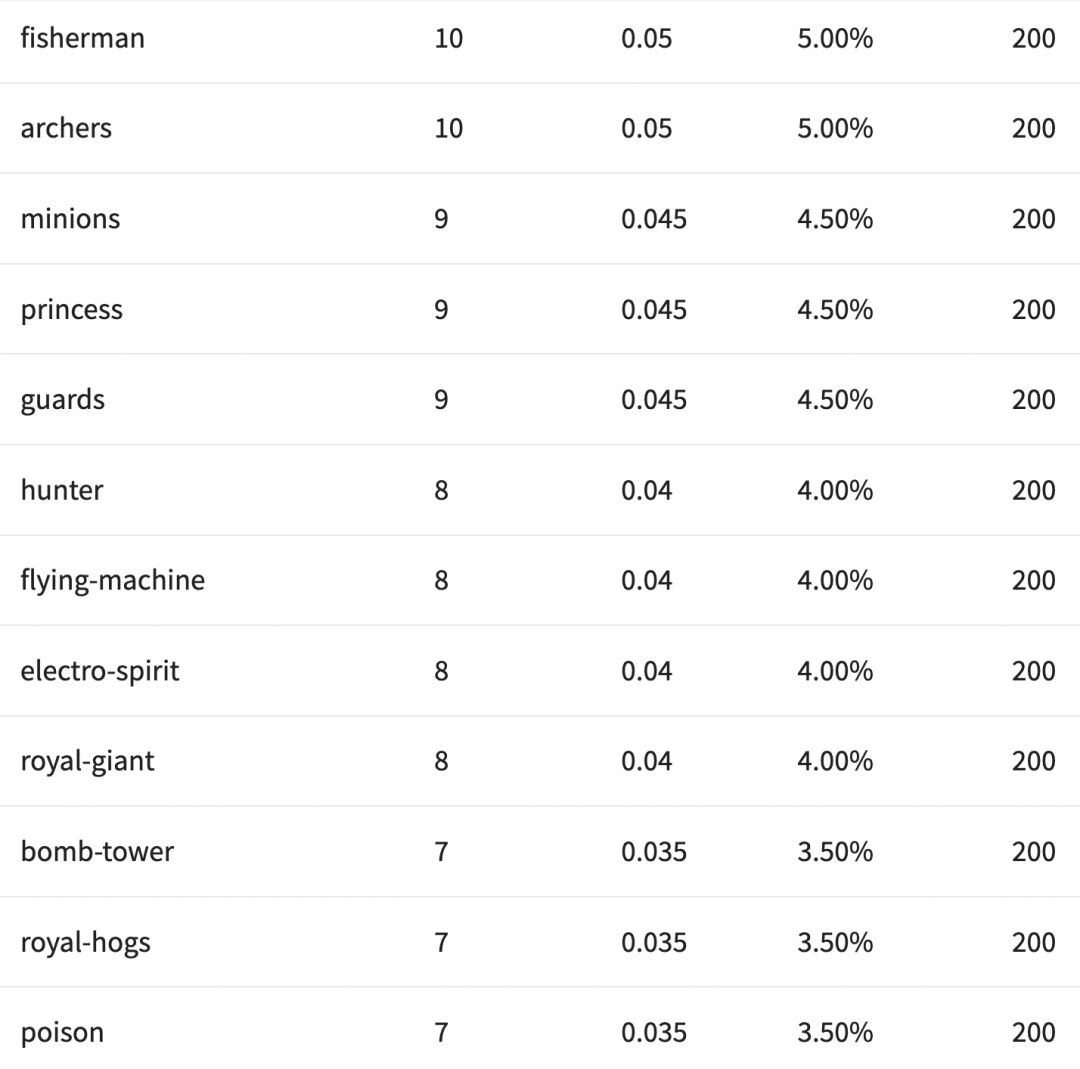Select the count 9 in minions row
Screen dimensions: 1080x1069
(441, 219)
